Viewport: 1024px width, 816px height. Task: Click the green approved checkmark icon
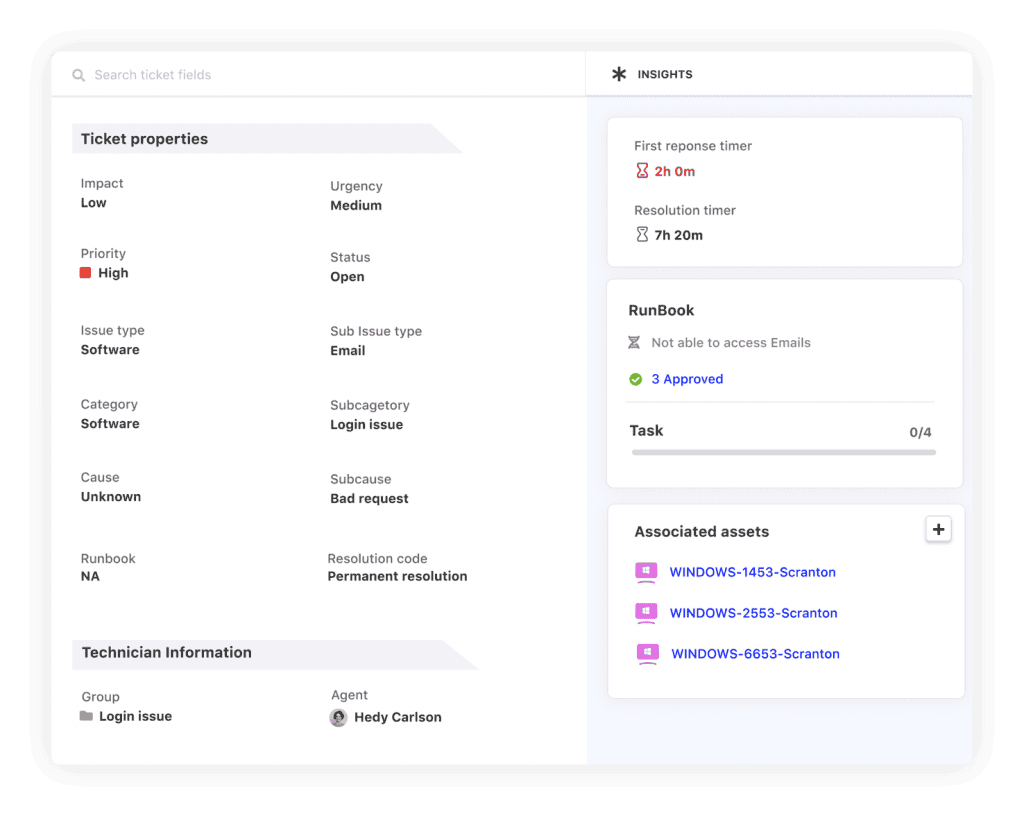click(x=635, y=379)
